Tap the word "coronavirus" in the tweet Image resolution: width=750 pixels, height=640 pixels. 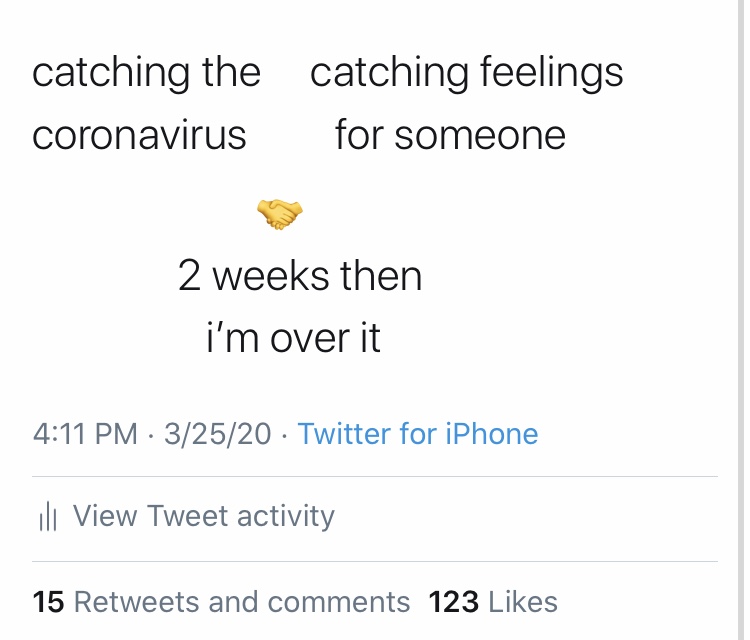click(x=139, y=135)
